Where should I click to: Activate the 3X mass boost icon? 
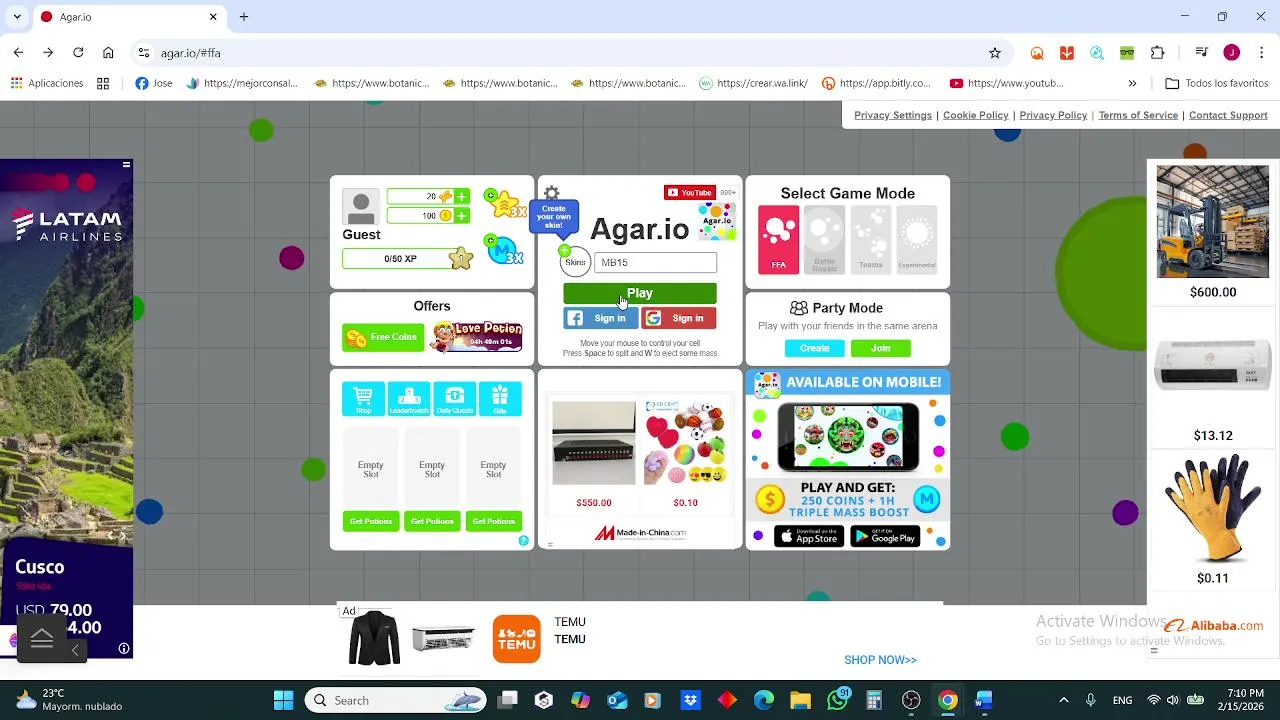(x=505, y=250)
